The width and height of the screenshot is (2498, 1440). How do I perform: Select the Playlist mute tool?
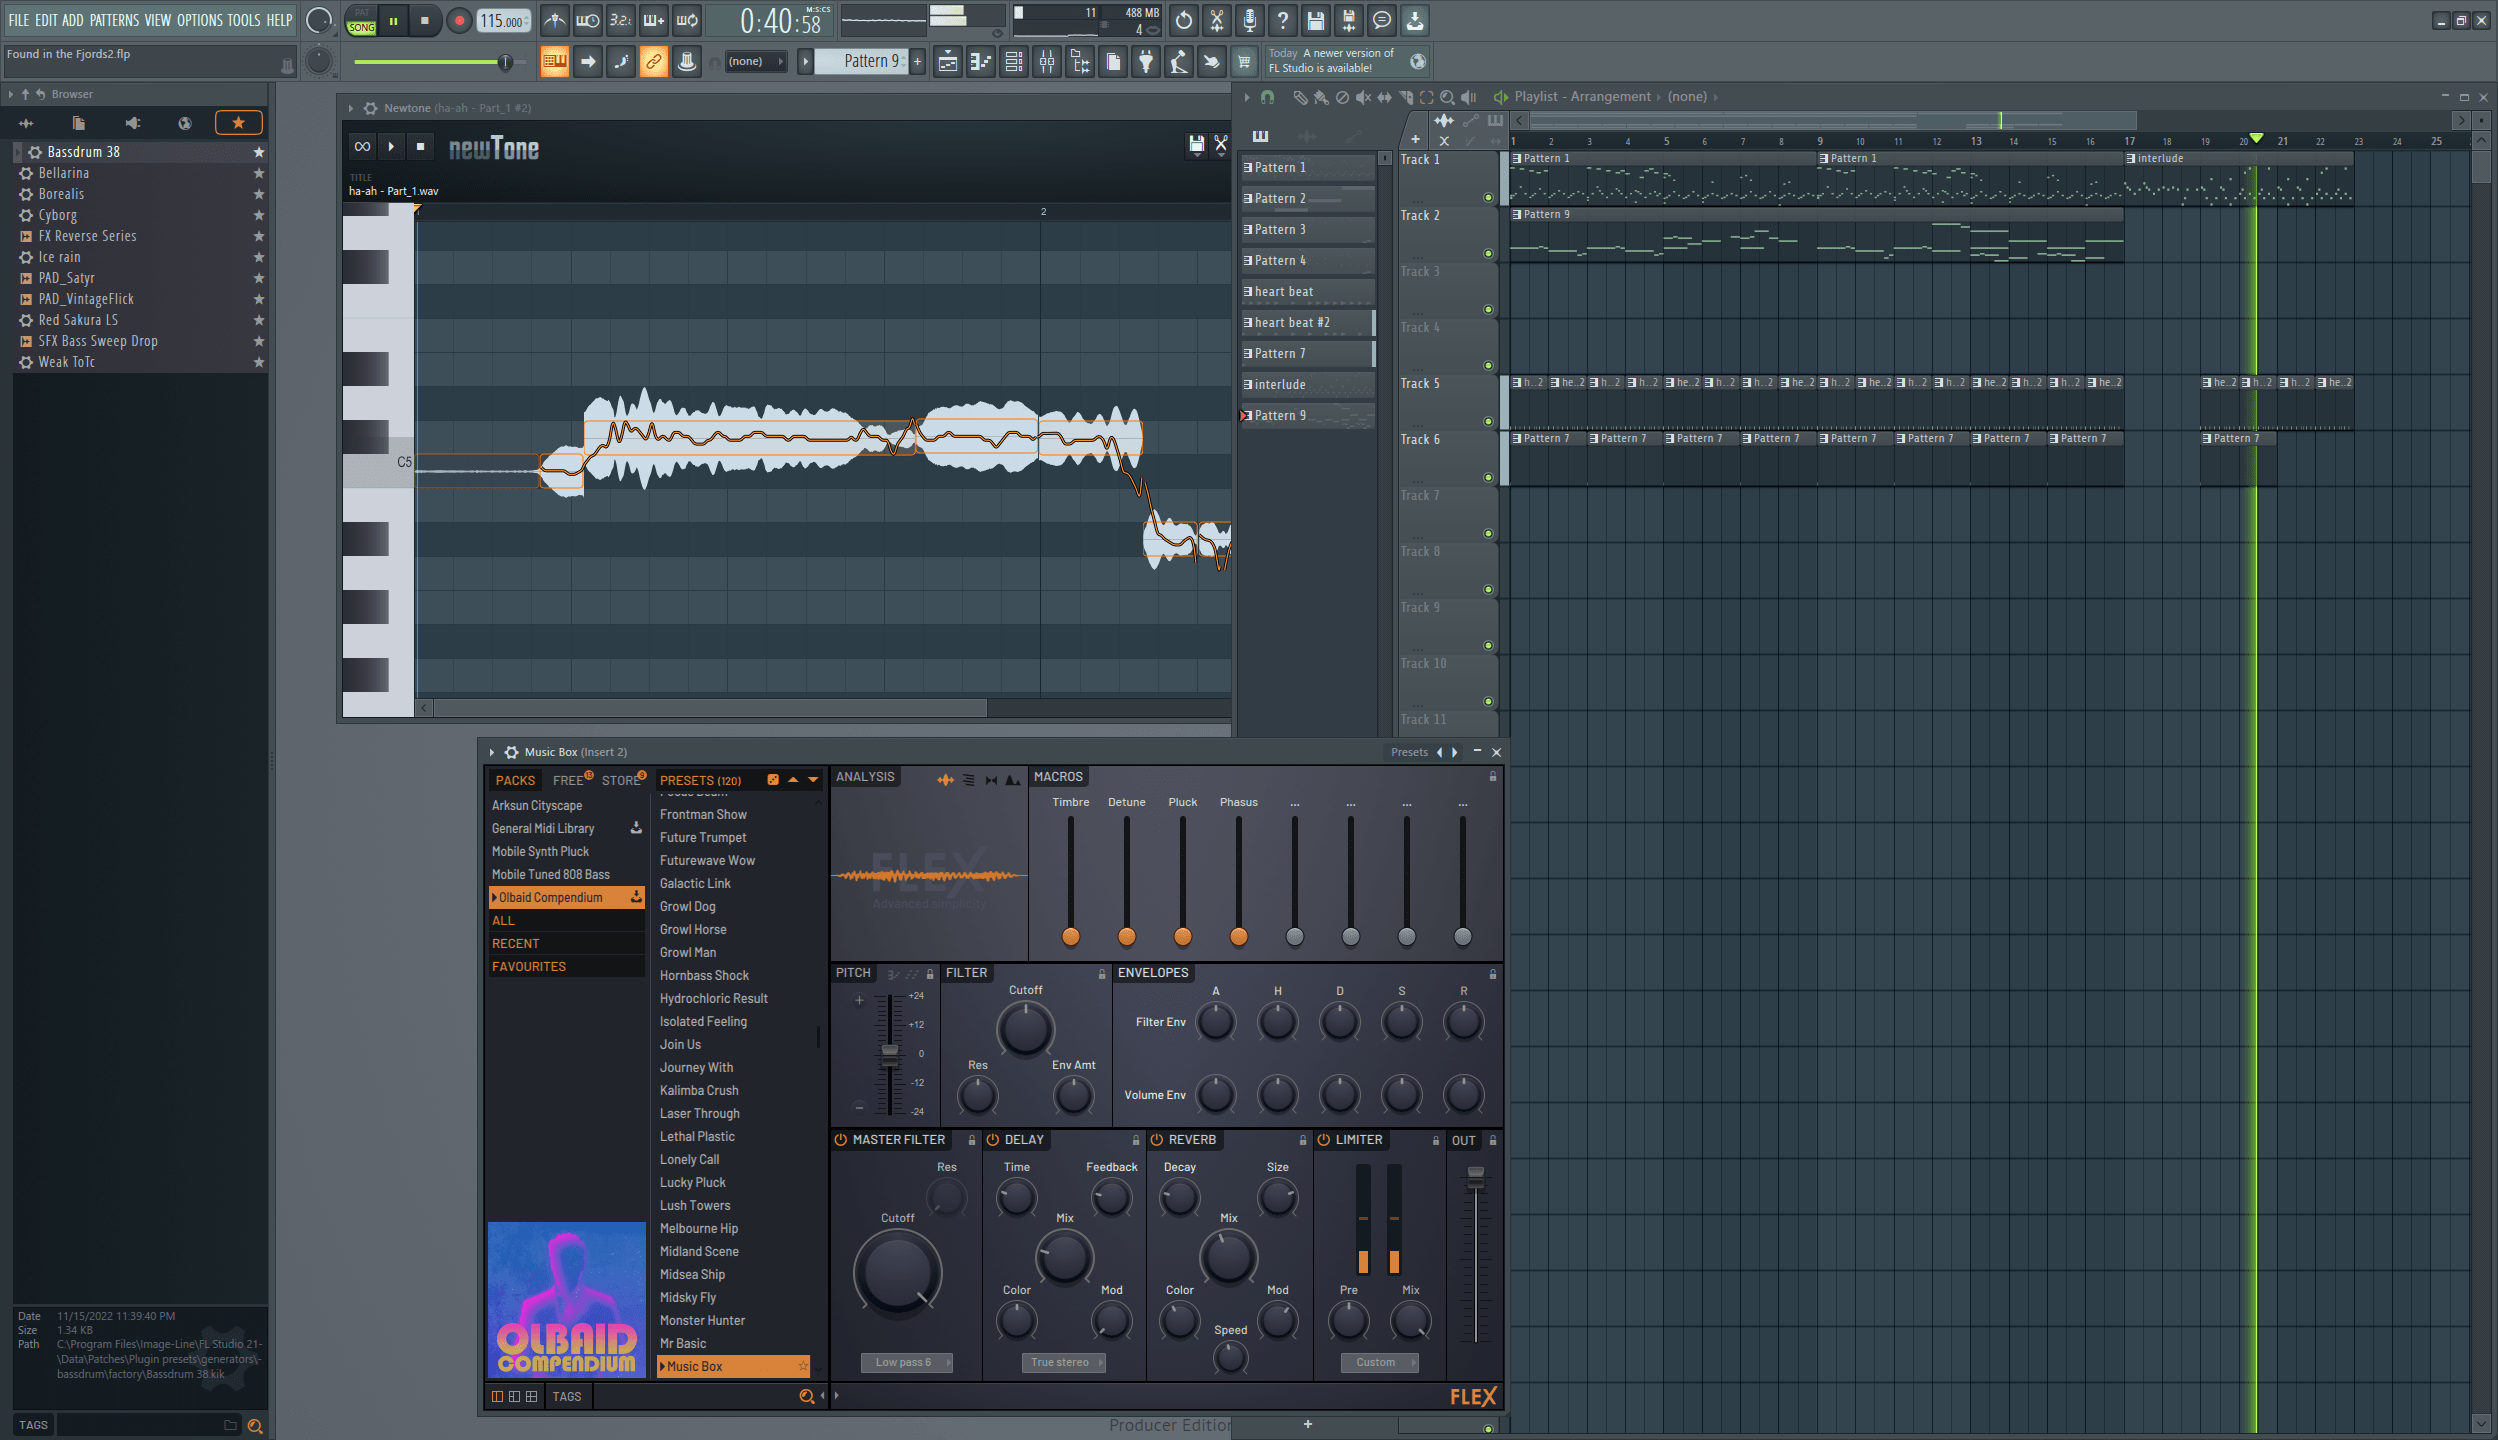(1363, 97)
